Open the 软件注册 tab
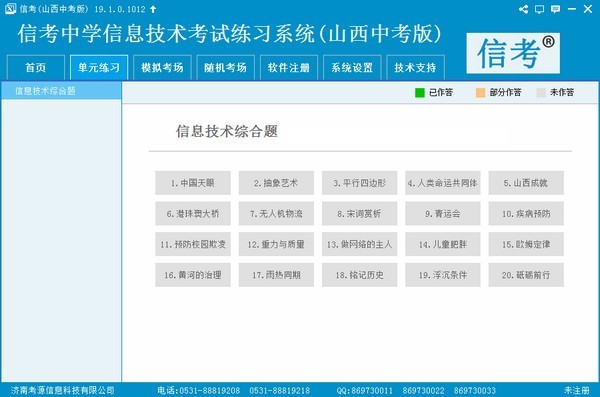Screen dimensions: 600x397 289,68
